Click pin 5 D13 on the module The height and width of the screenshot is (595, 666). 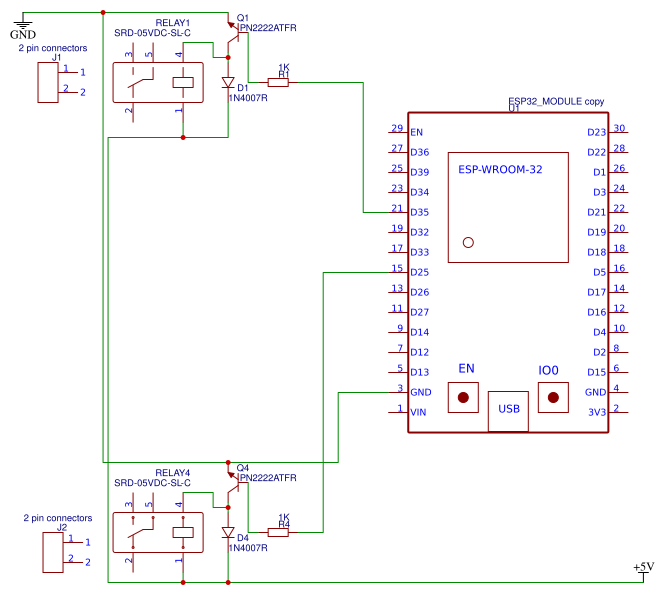coord(398,372)
